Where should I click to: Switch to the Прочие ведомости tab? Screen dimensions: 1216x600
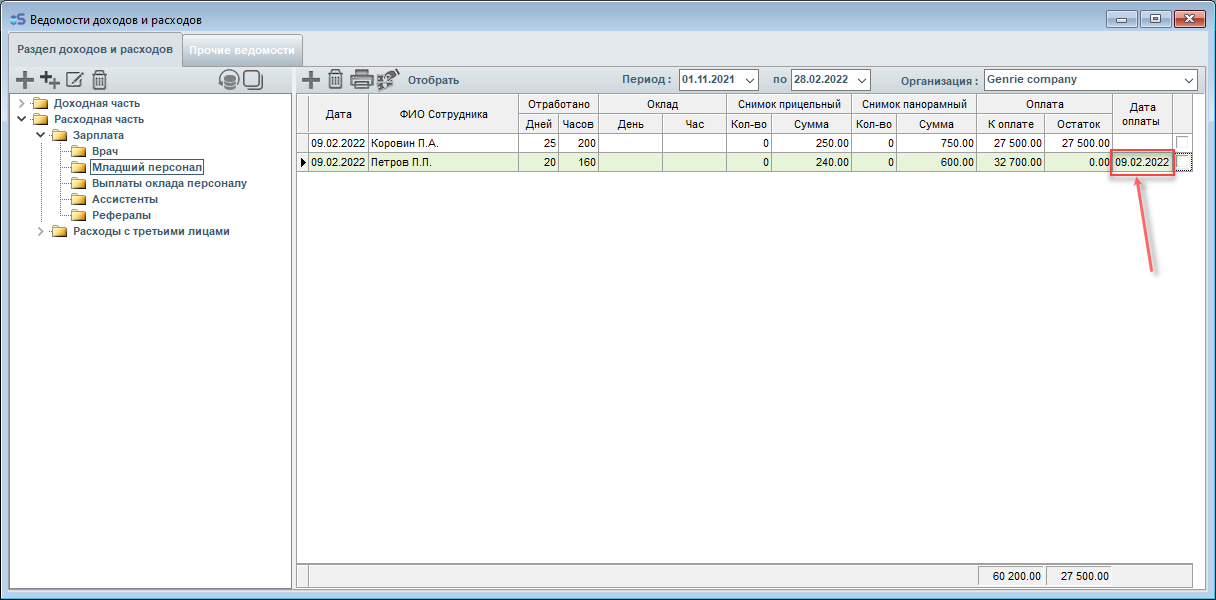coord(242,50)
